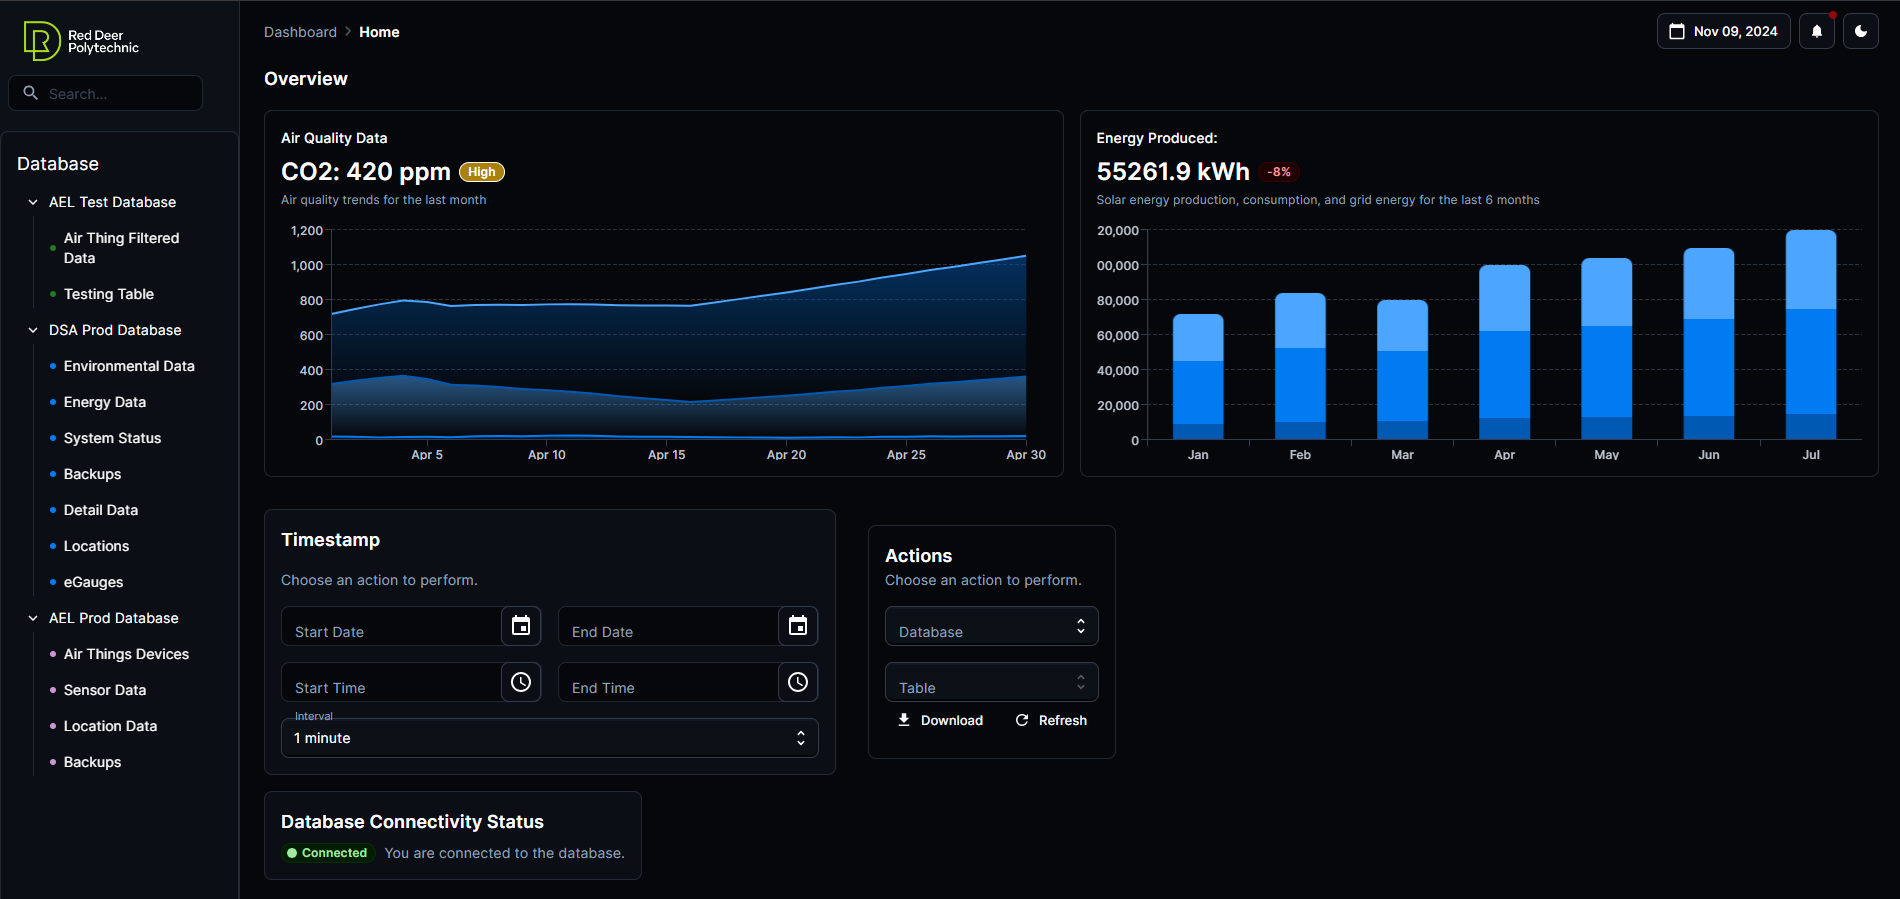Click the Download button

(x=940, y=720)
